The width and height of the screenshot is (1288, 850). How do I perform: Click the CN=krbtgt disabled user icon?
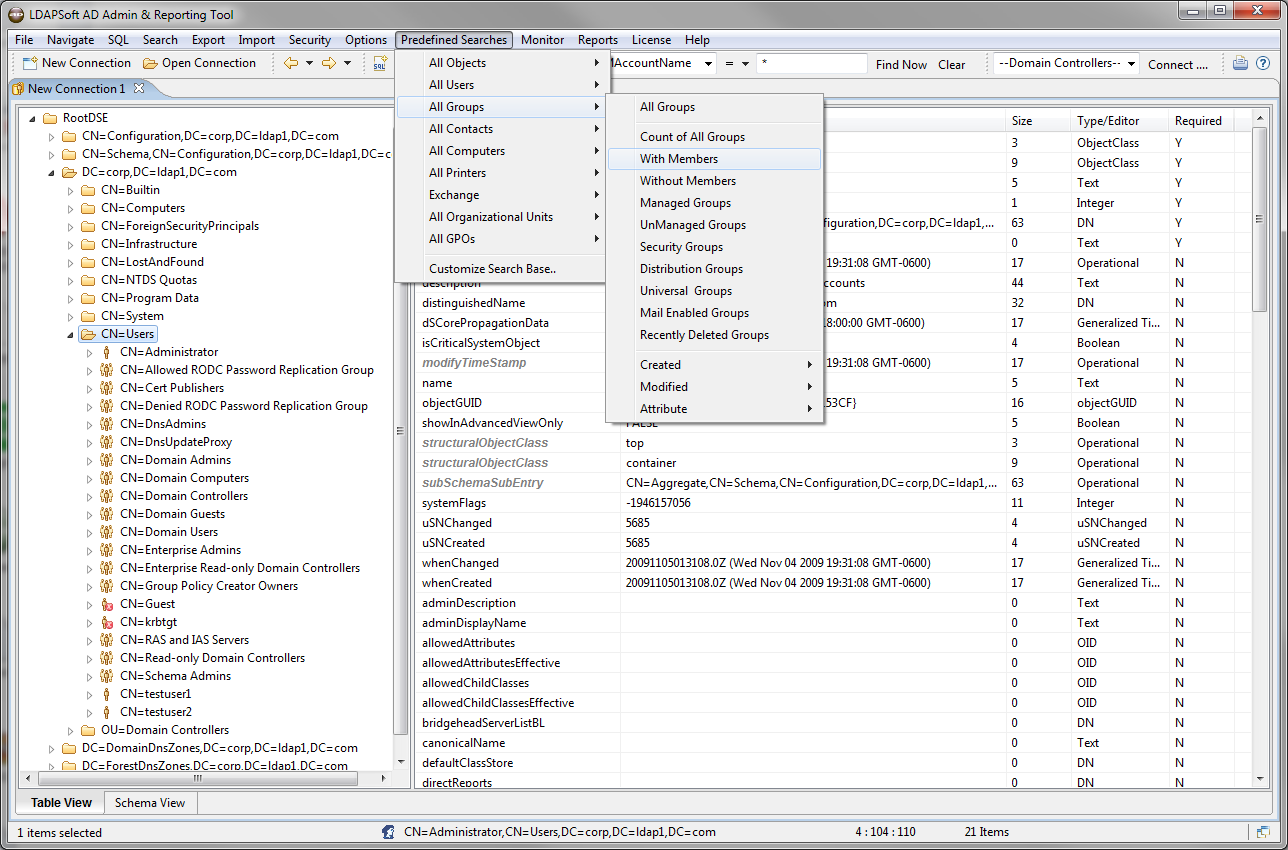[x=106, y=622]
